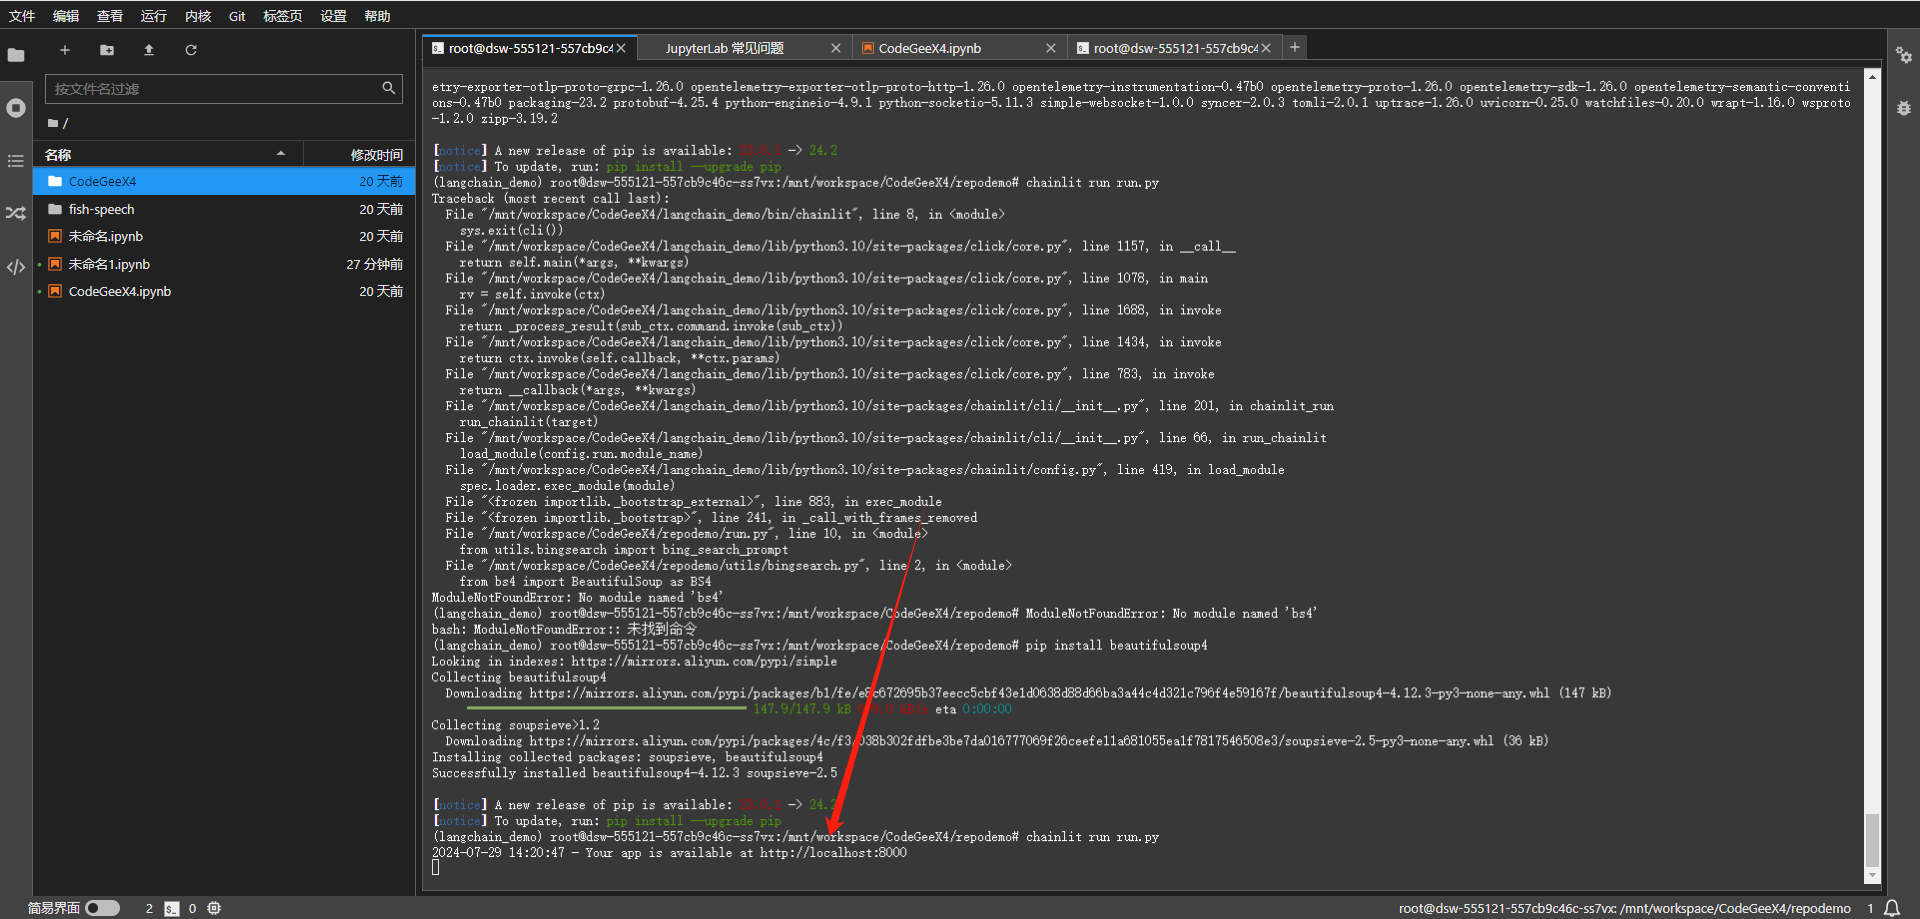Click the new launcher plus icon

(65, 50)
